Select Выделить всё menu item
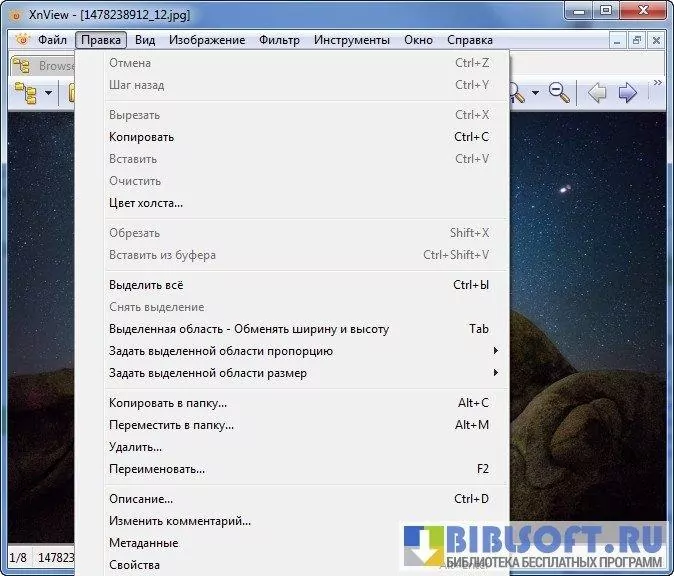Screen dimensions: 674x576 point(146,285)
